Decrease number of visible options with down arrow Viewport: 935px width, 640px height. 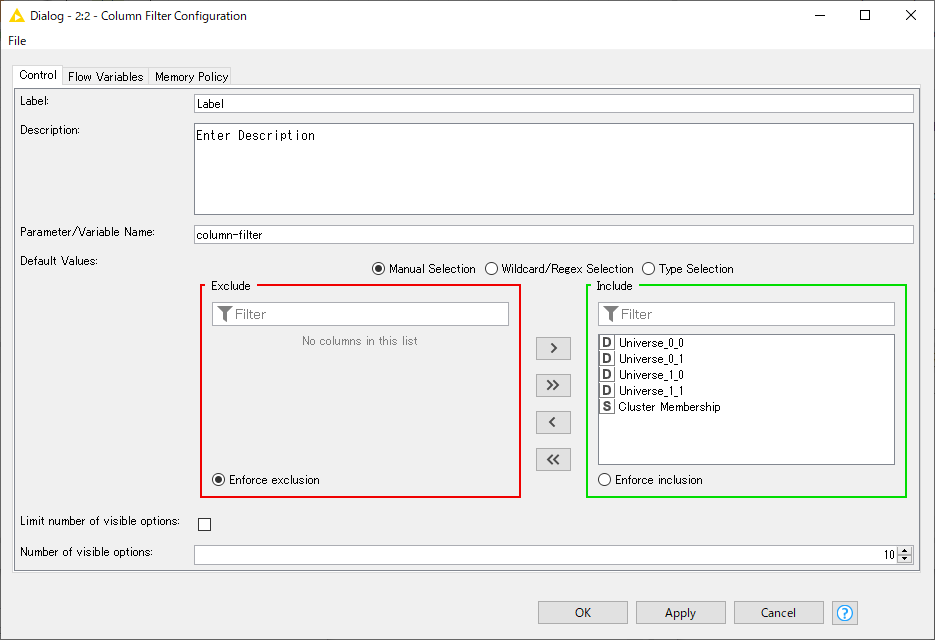pyautogui.click(x=905, y=559)
